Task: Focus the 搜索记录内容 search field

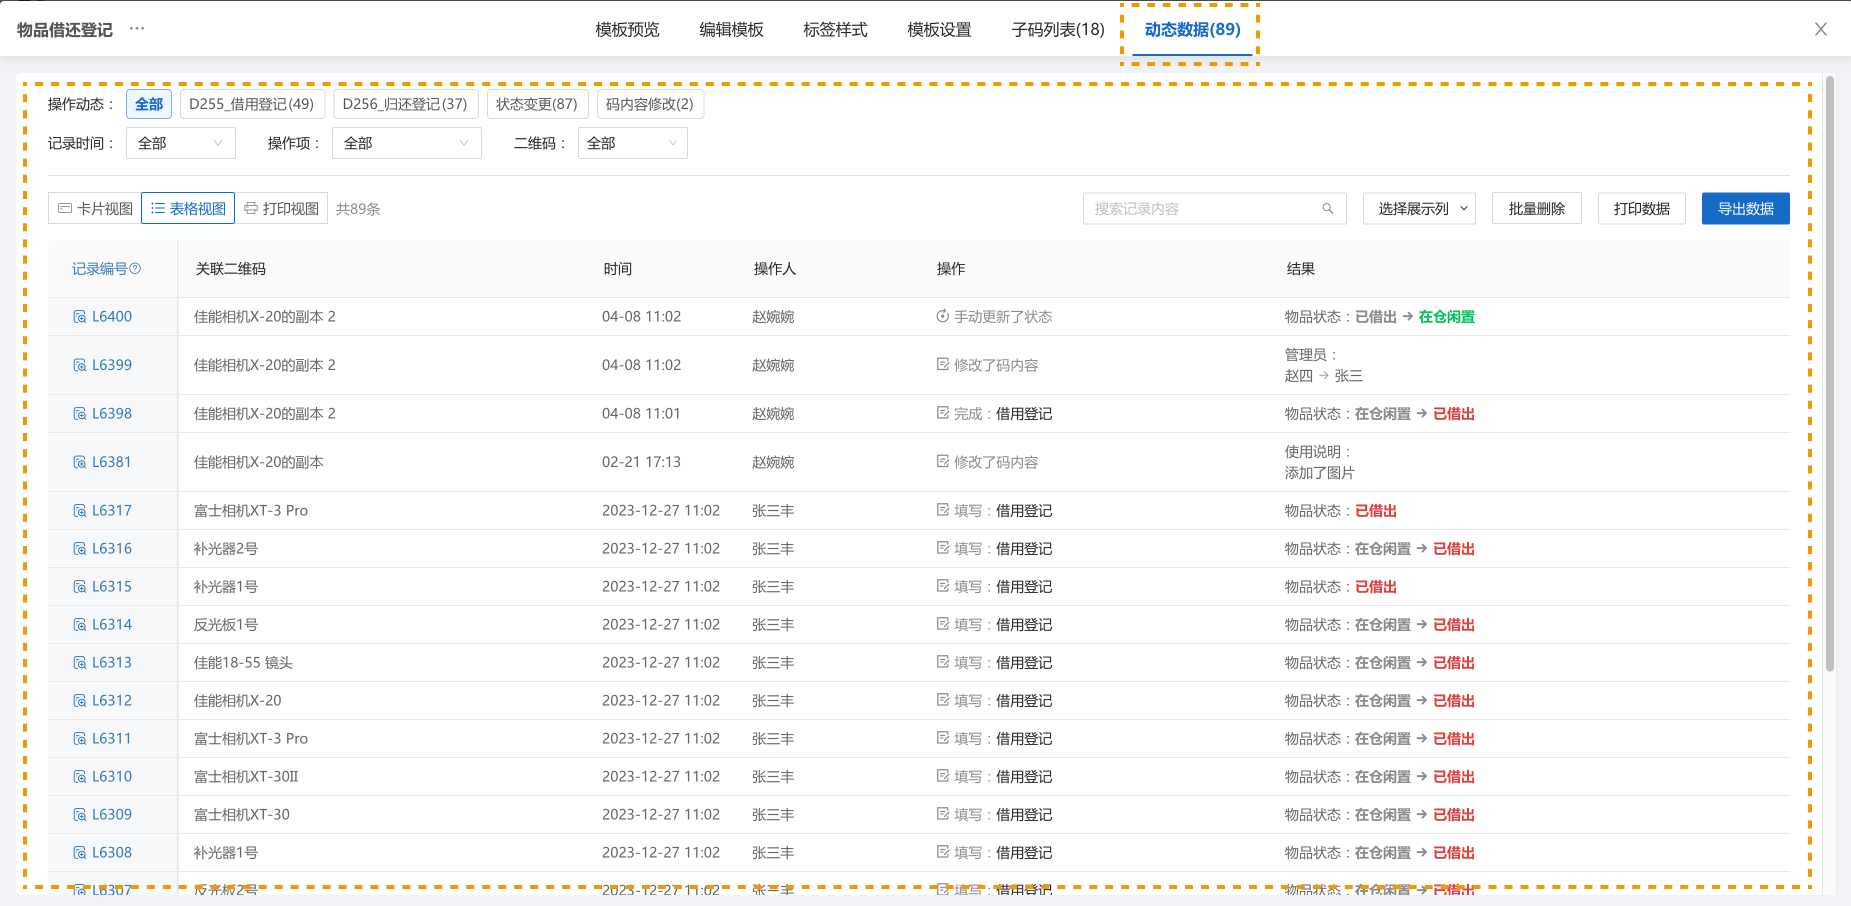Action: 1214,208
